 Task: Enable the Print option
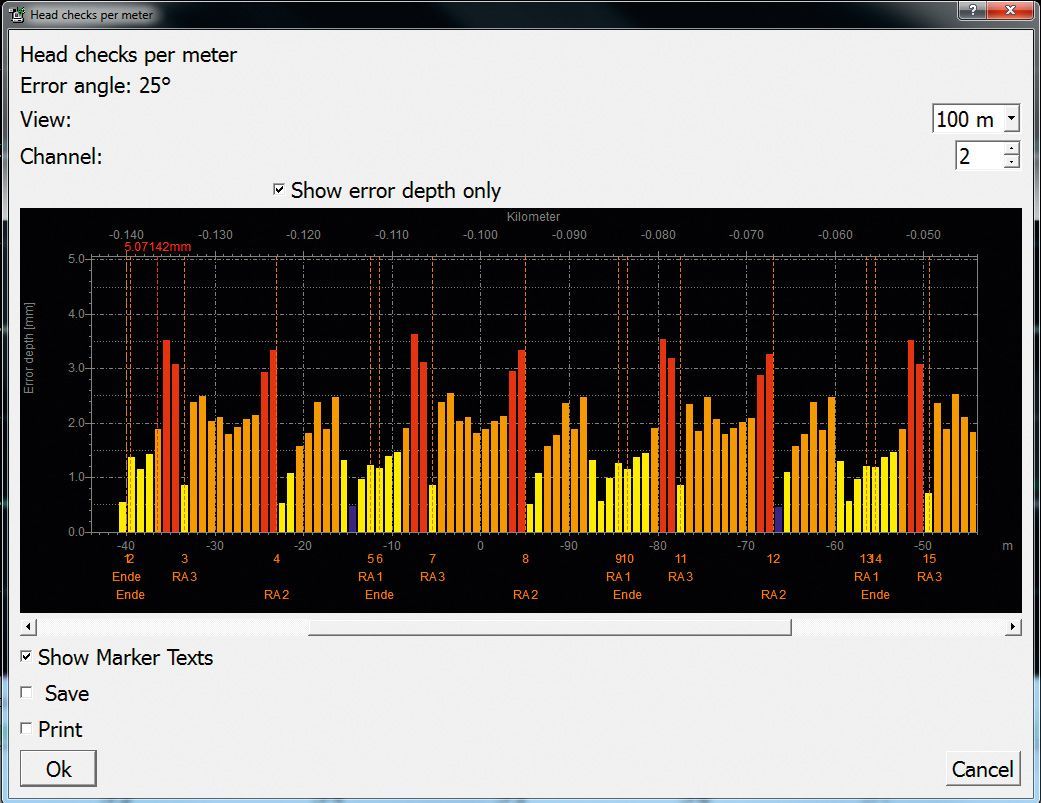pyautogui.click(x=27, y=729)
